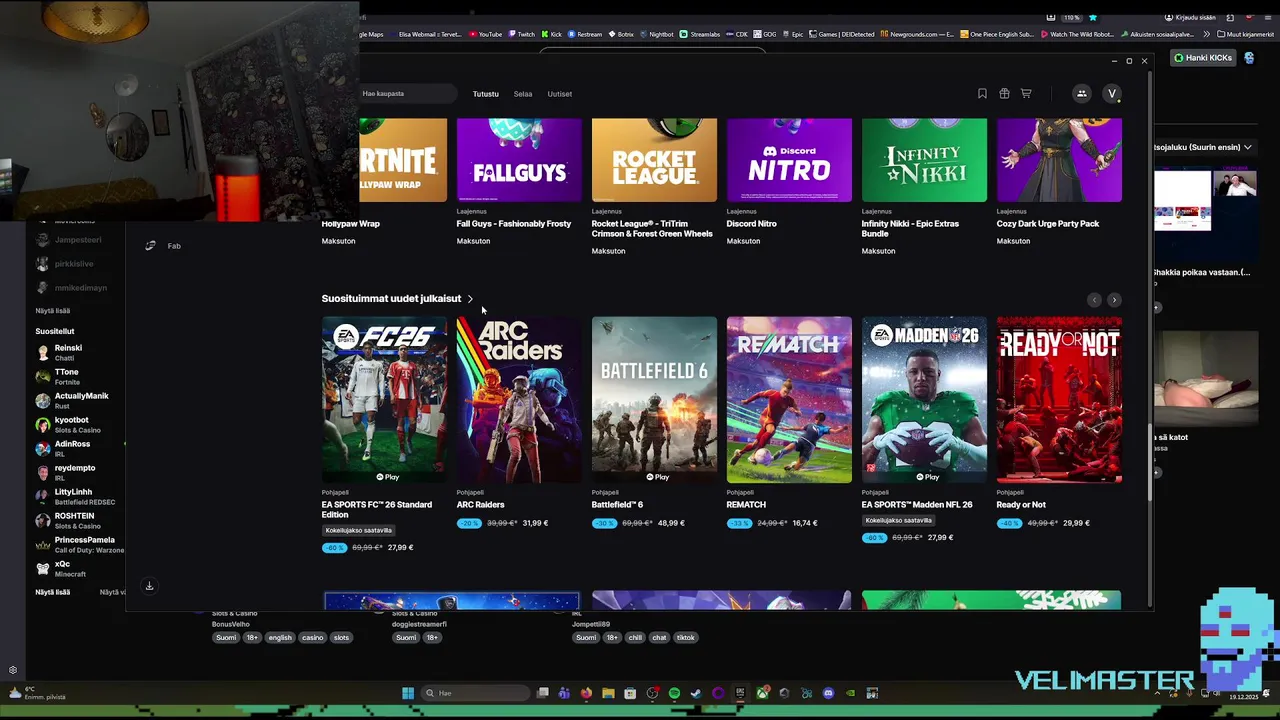Open the Muut kirjanmerkit folder
Screen dimensions: 1280x720
click(x=1246, y=34)
